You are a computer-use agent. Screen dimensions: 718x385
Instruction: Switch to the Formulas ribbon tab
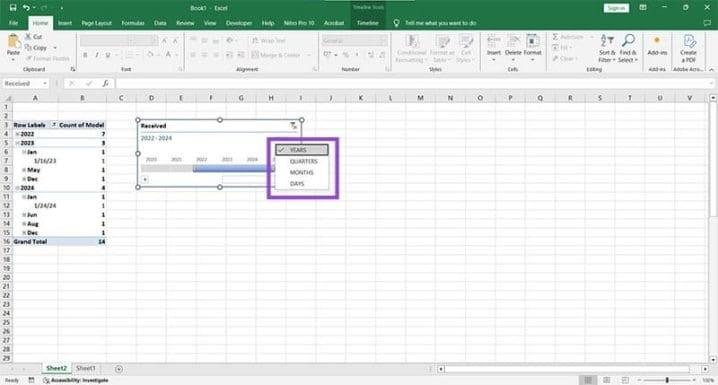[133, 23]
